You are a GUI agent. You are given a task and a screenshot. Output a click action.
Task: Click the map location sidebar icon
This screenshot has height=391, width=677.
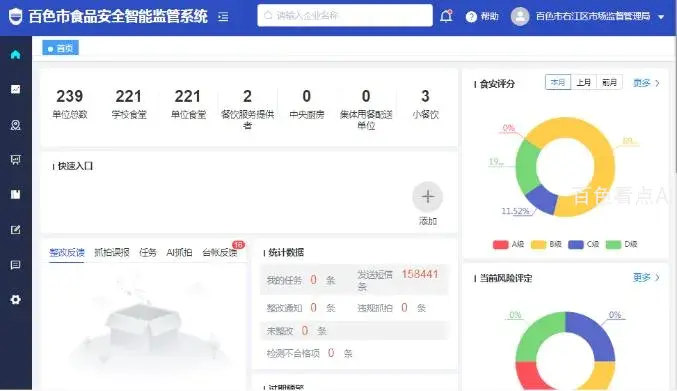[x=16, y=125]
